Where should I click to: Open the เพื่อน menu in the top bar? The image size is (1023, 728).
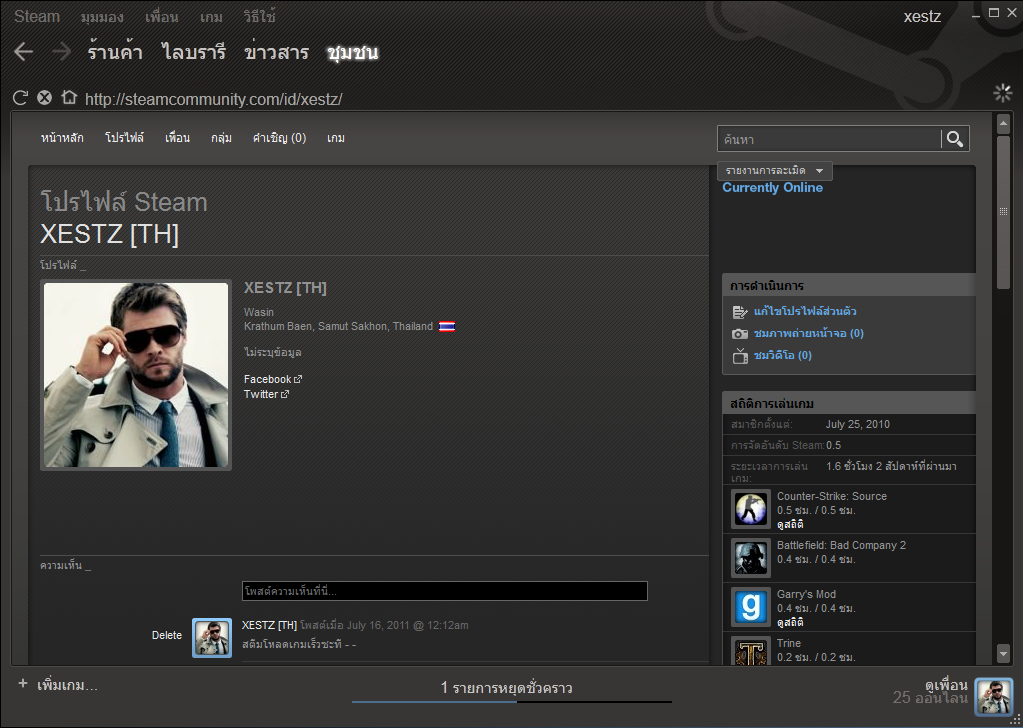161,17
